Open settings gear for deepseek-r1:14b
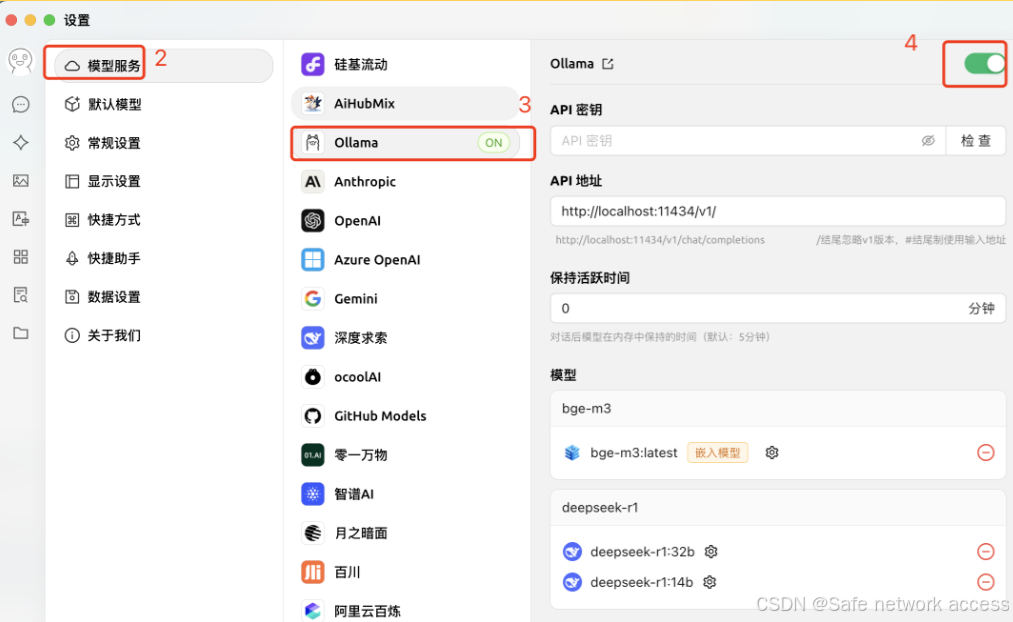This screenshot has height=622, width=1013. (709, 582)
